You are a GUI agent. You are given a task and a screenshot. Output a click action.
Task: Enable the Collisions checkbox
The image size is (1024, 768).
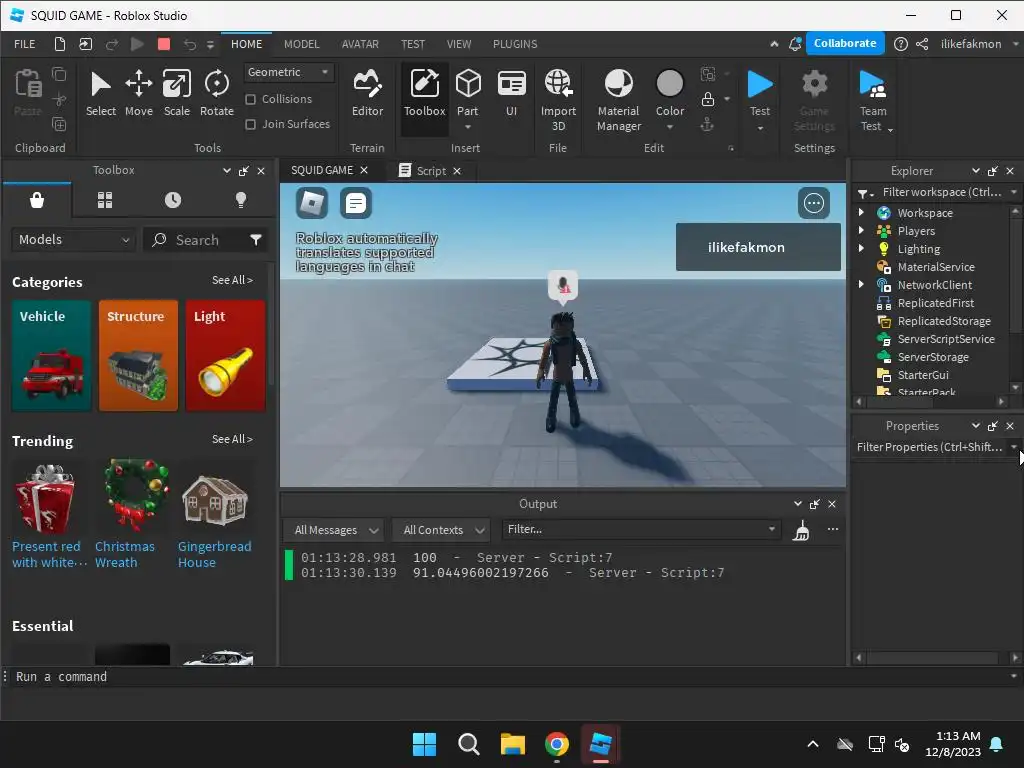pyautogui.click(x=250, y=99)
